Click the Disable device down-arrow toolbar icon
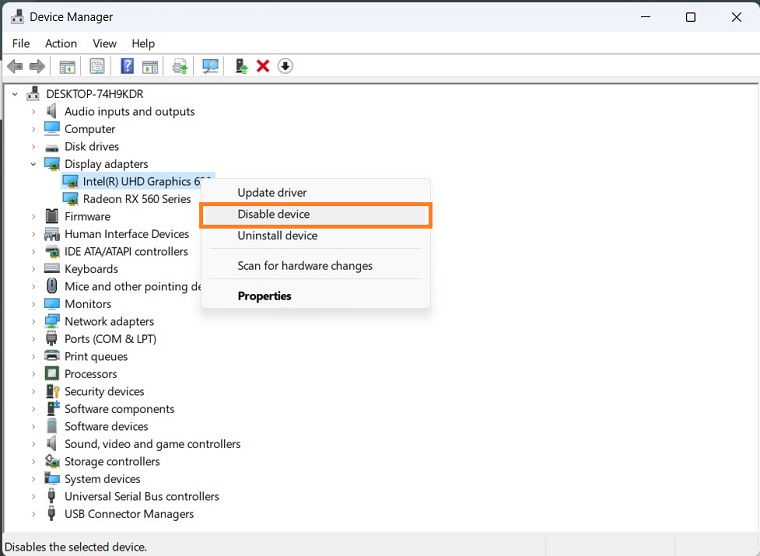The width and height of the screenshot is (760, 556). 285,67
